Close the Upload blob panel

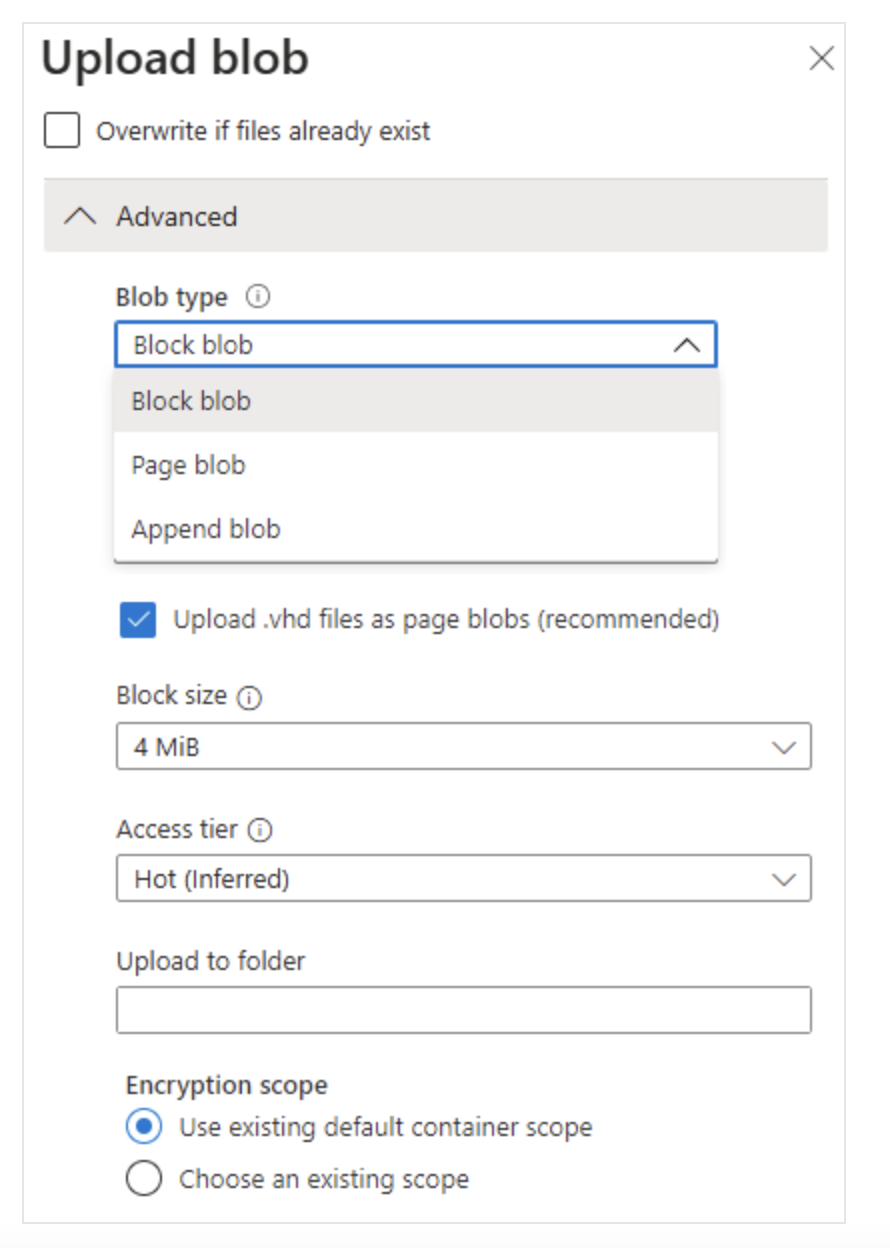(x=821, y=59)
